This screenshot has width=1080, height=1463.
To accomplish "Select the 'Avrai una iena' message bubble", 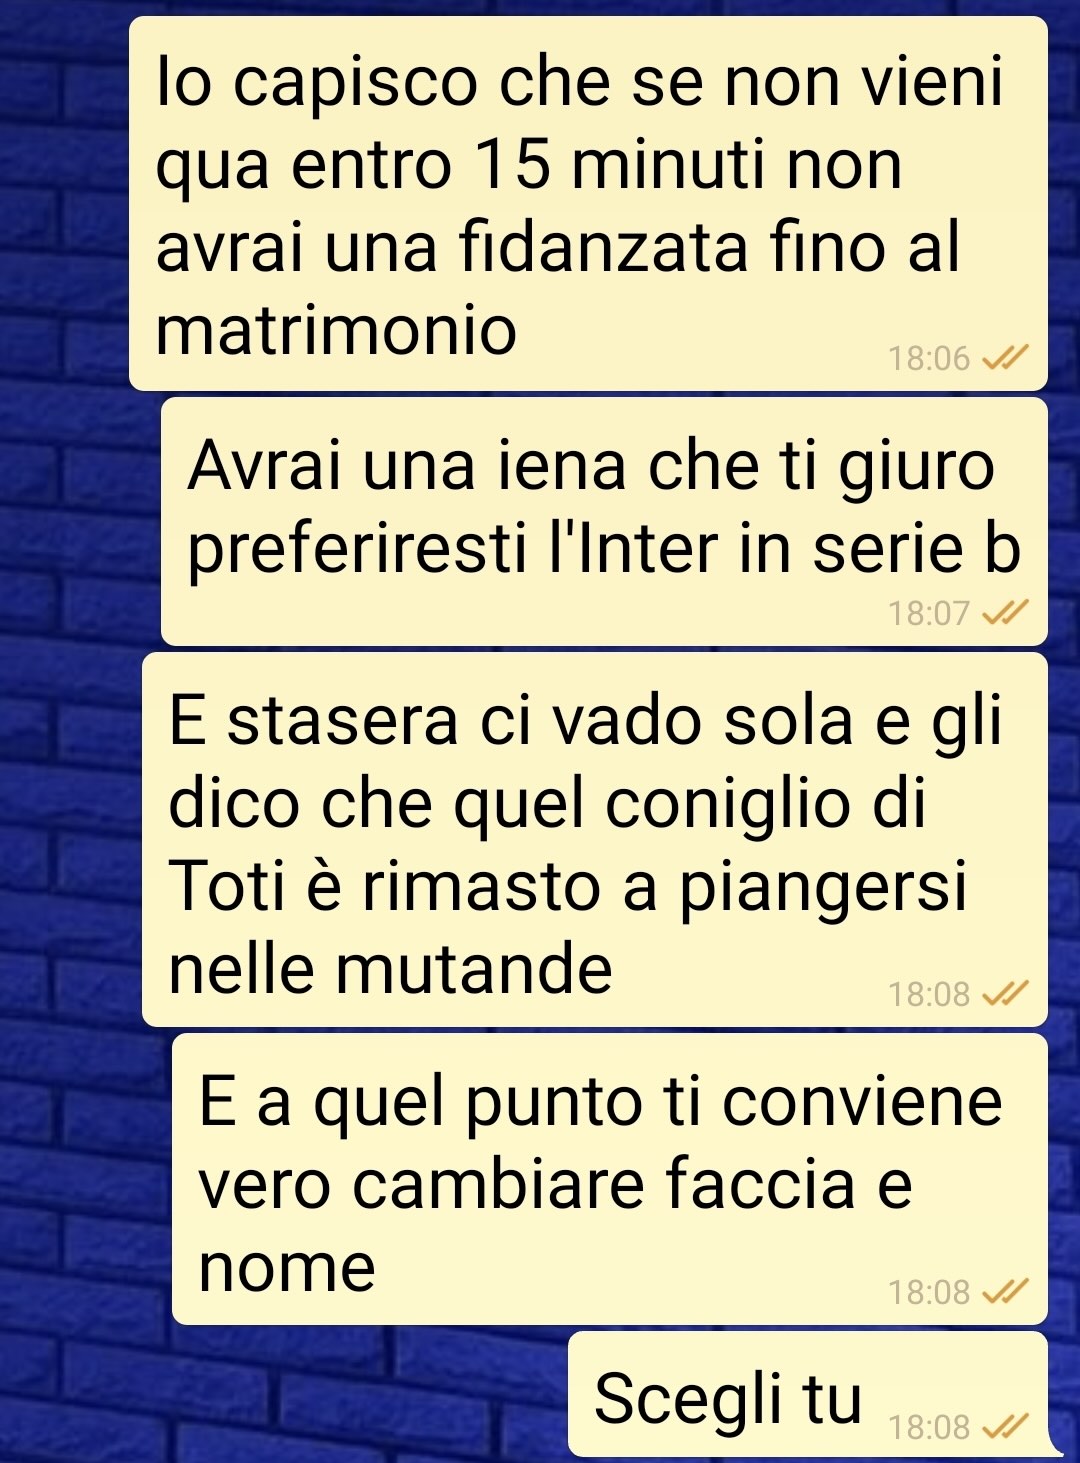I will pyautogui.click(x=604, y=521).
